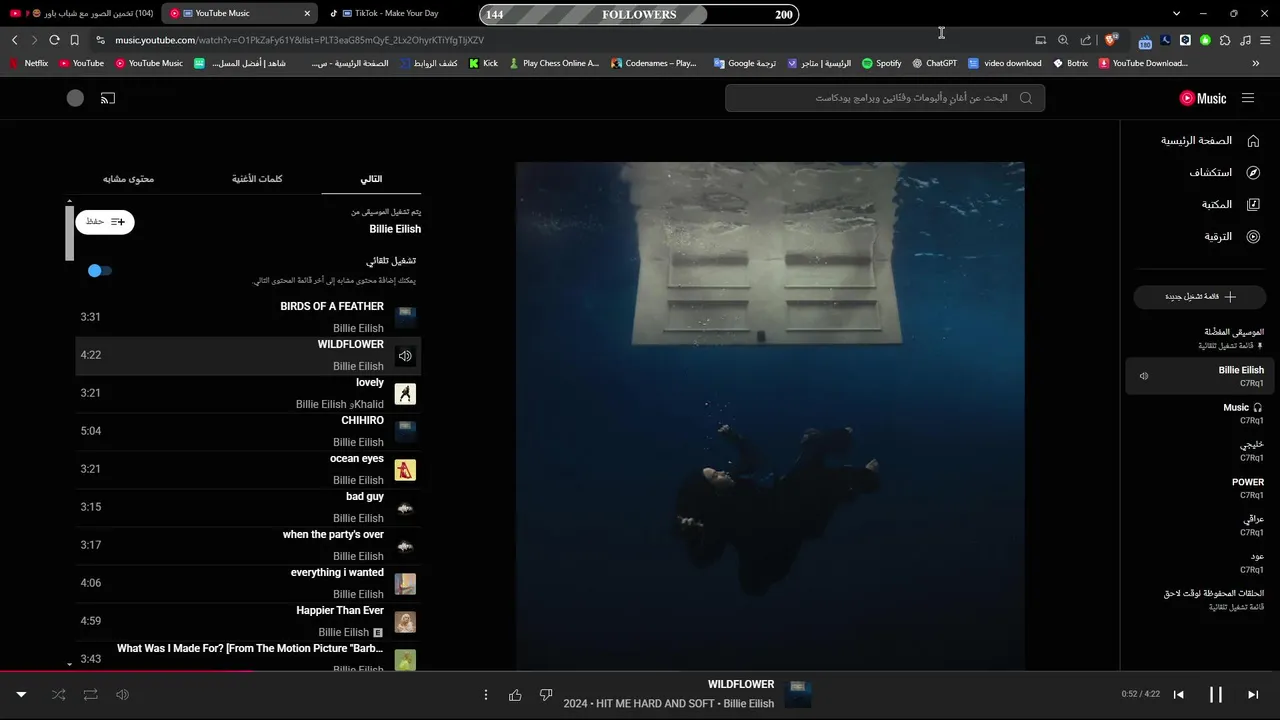
Task: Click the share page icon in address bar
Action: point(1086,40)
